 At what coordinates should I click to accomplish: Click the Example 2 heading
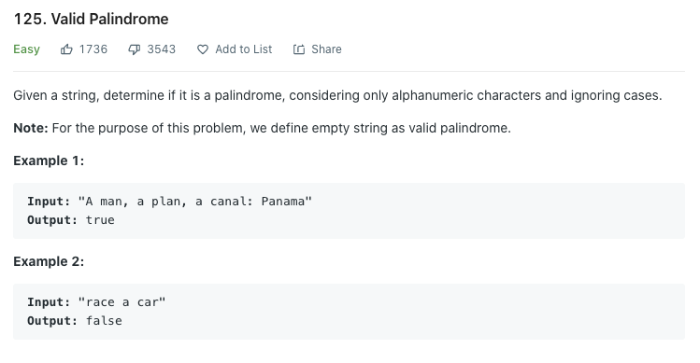(x=49, y=261)
